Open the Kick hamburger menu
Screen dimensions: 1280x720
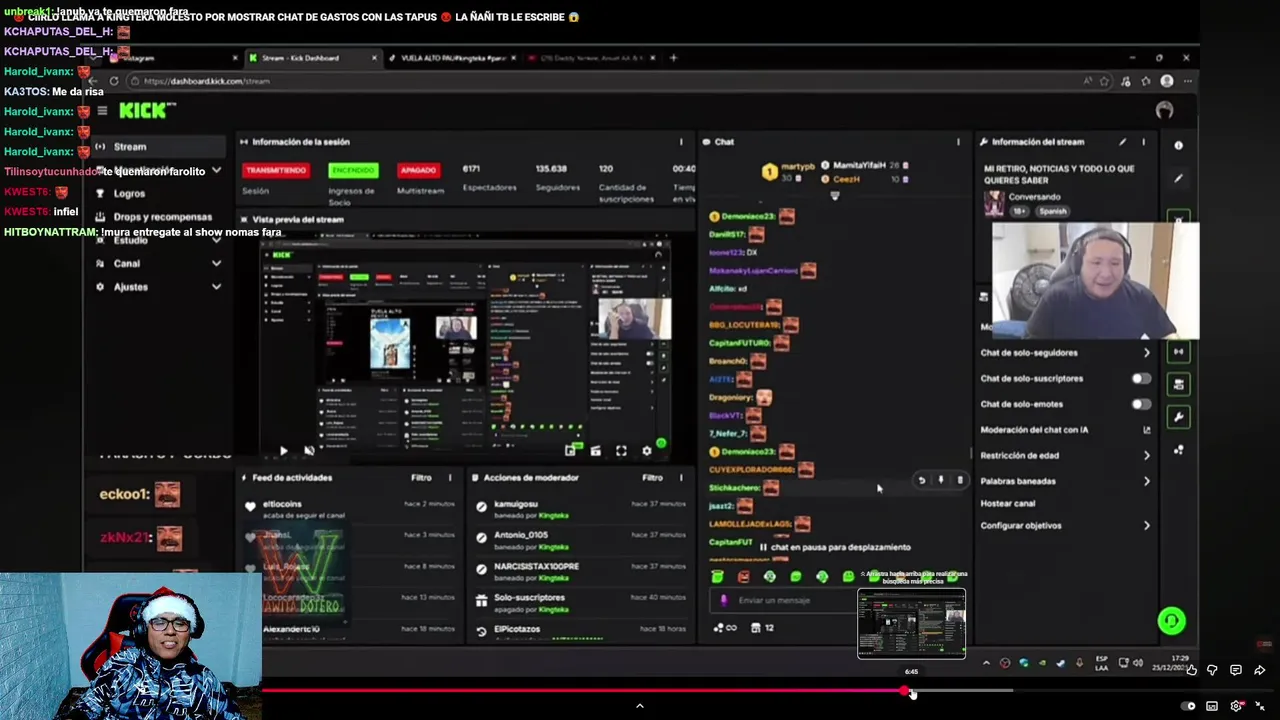[x=102, y=111]
